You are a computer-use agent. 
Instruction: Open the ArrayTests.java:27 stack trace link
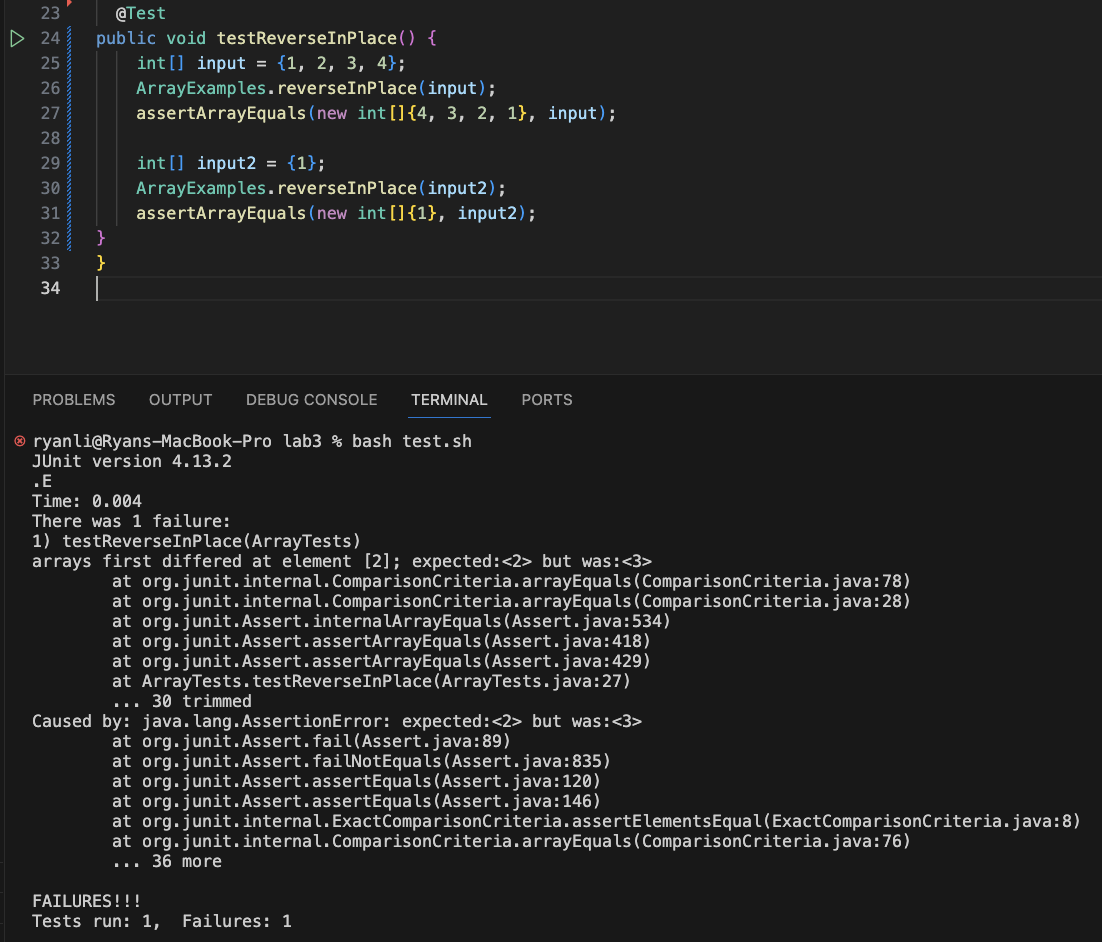[533, 681]
